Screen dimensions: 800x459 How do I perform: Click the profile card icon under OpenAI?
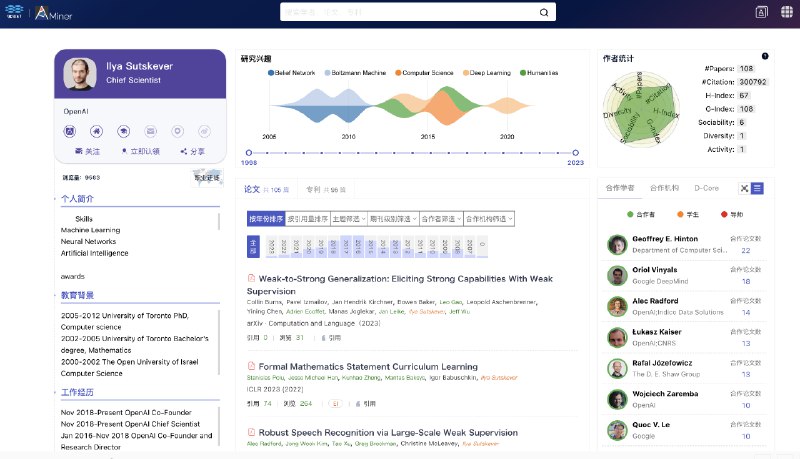[x=69, y=132]
